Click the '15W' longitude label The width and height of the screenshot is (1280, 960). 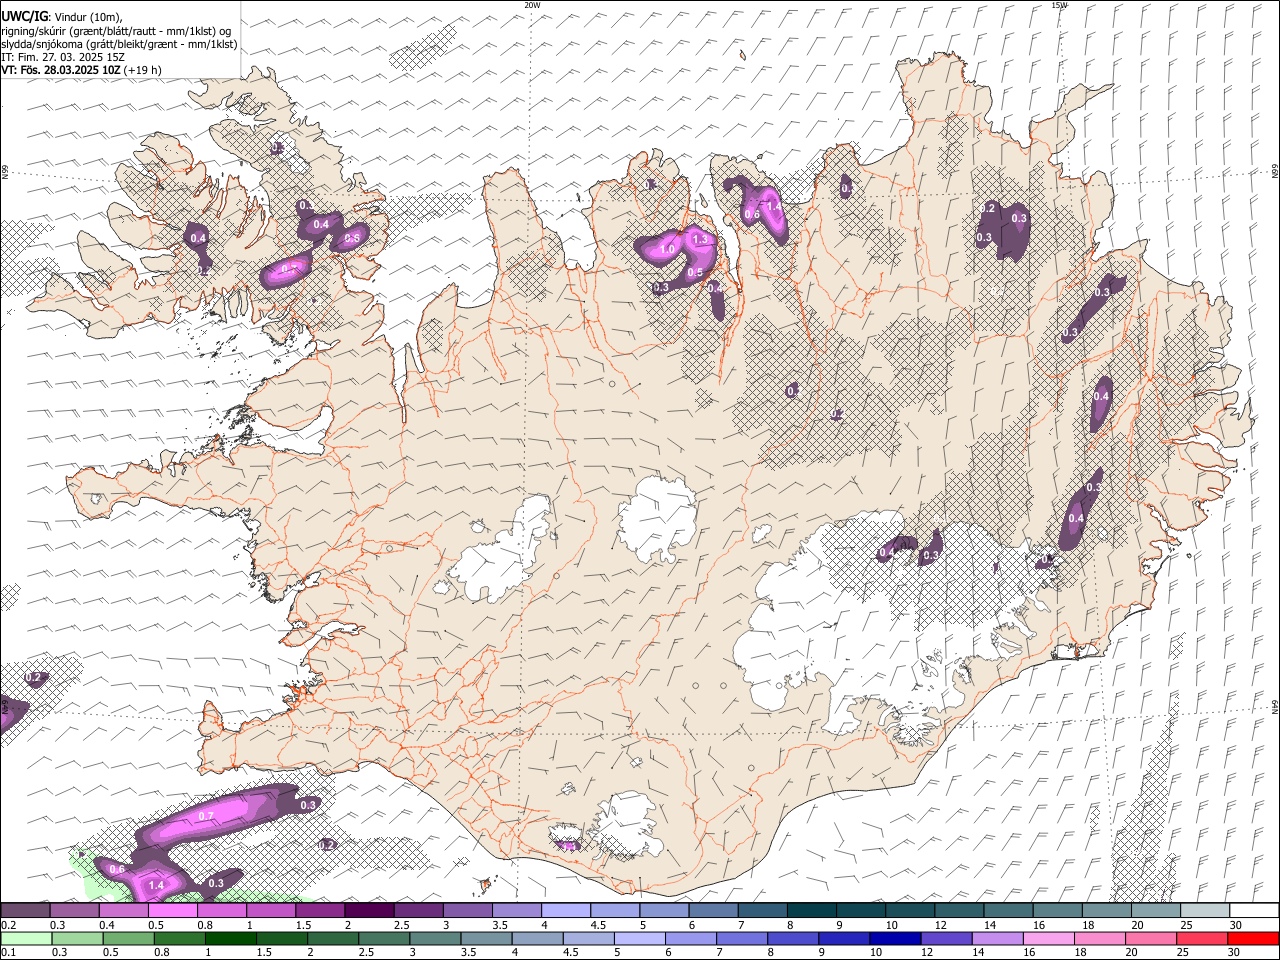click(x=1059, y=5)
